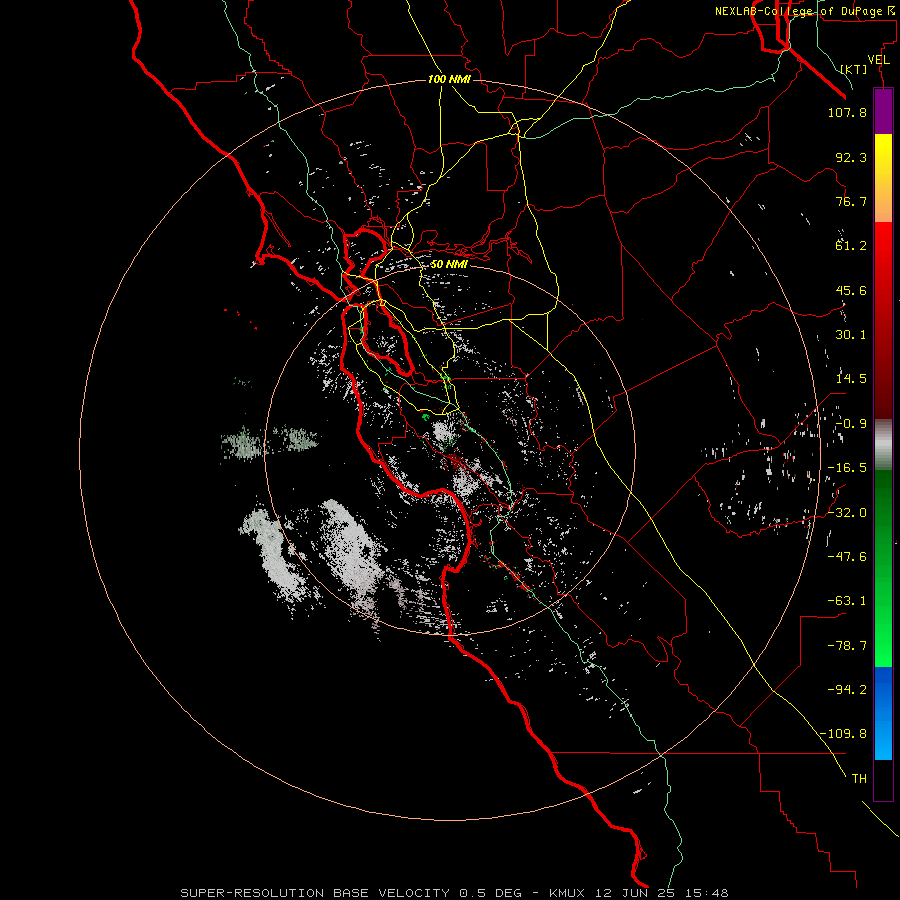Click the 100 NMI range ring label

click(x=449, y=79)
